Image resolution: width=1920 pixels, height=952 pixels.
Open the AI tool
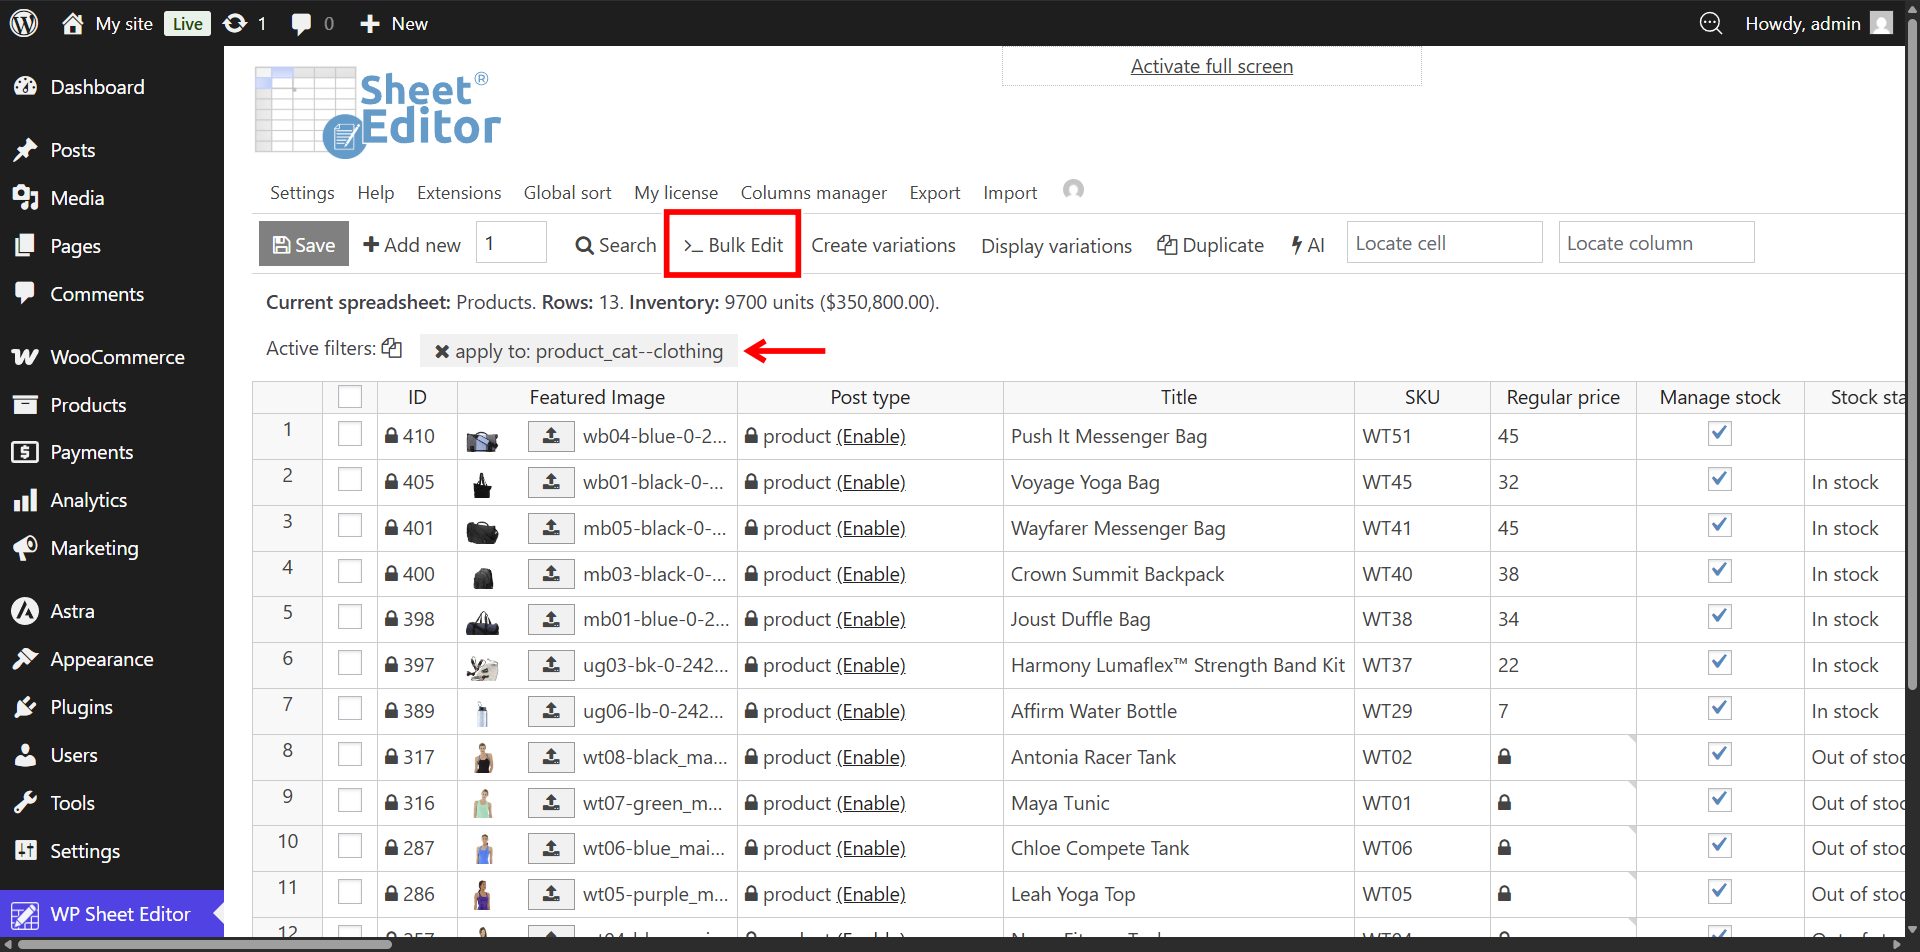coord(1308,245)
